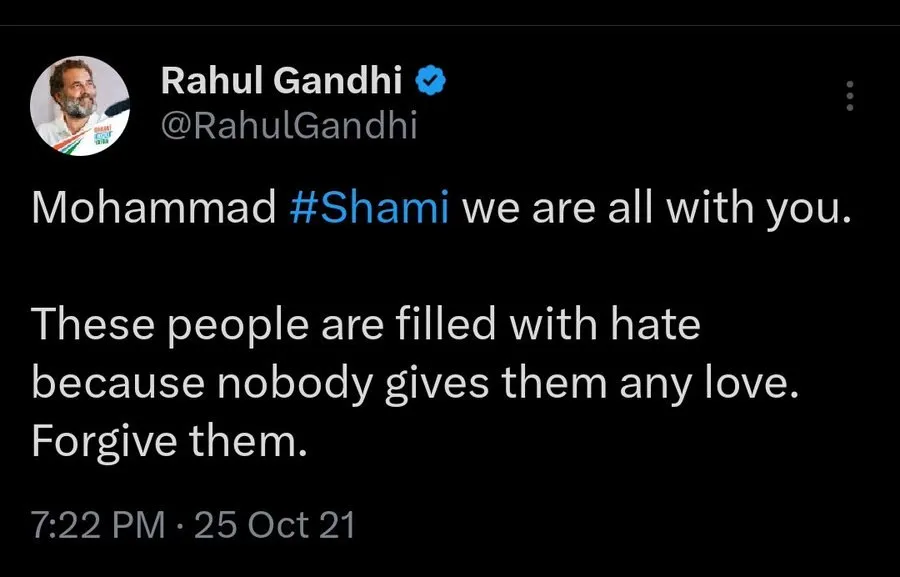Open Rahul Gandhi's profile picture
The width and height of the screenshot is (900, 577).
tap(80, 106)
